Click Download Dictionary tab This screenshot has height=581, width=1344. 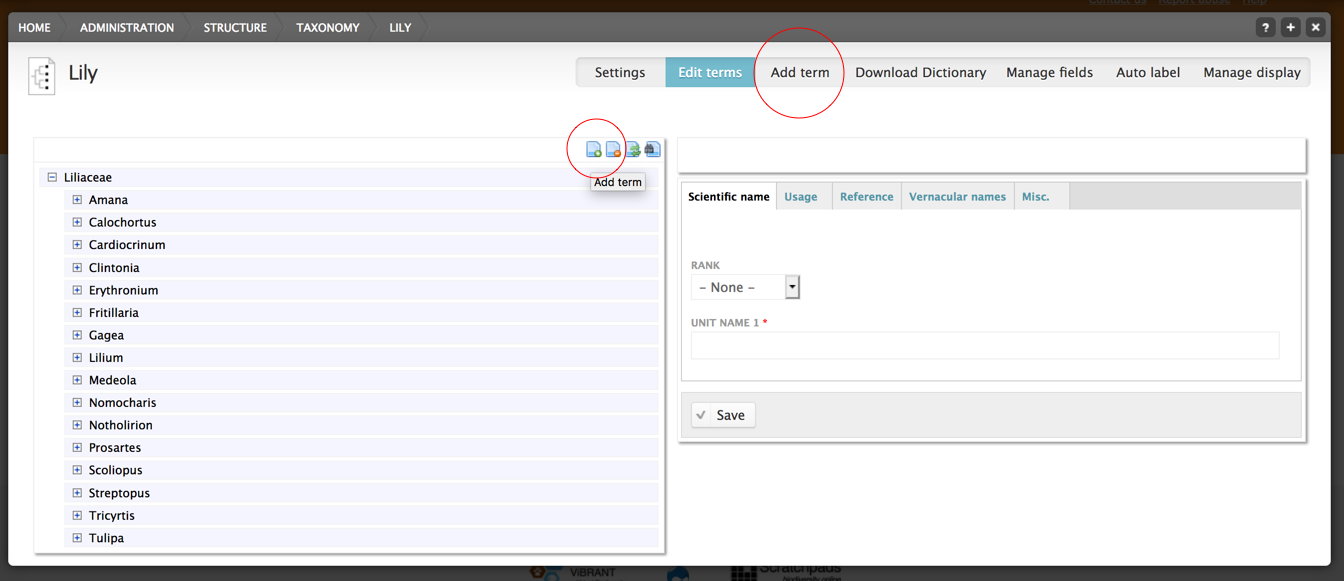point(921,72)
